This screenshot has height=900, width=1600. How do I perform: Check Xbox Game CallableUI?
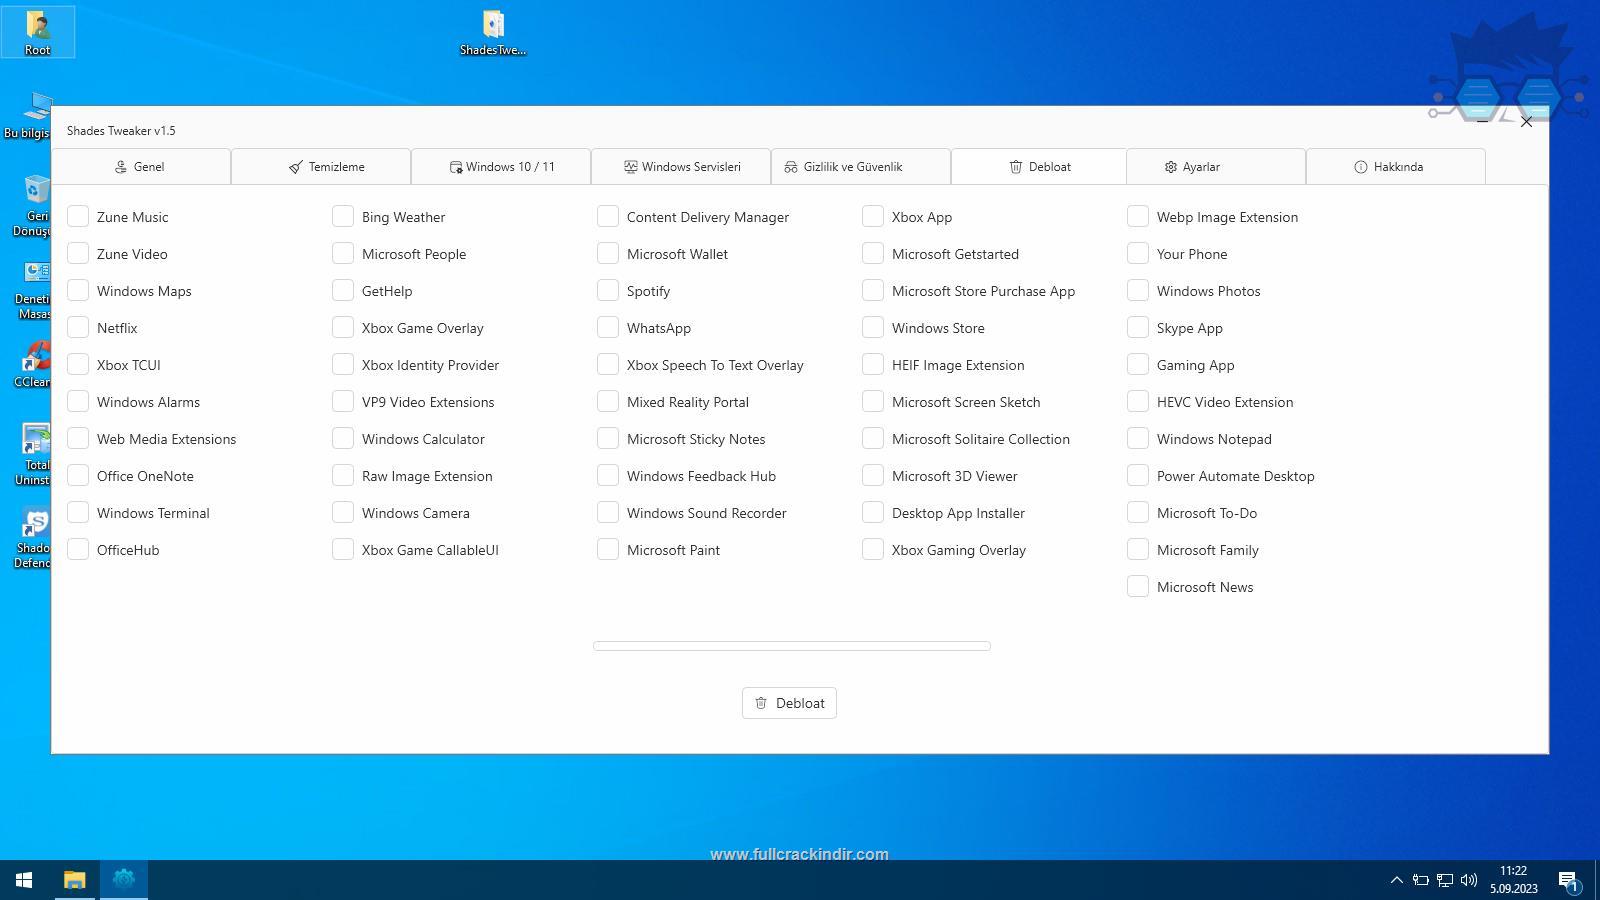343,549
